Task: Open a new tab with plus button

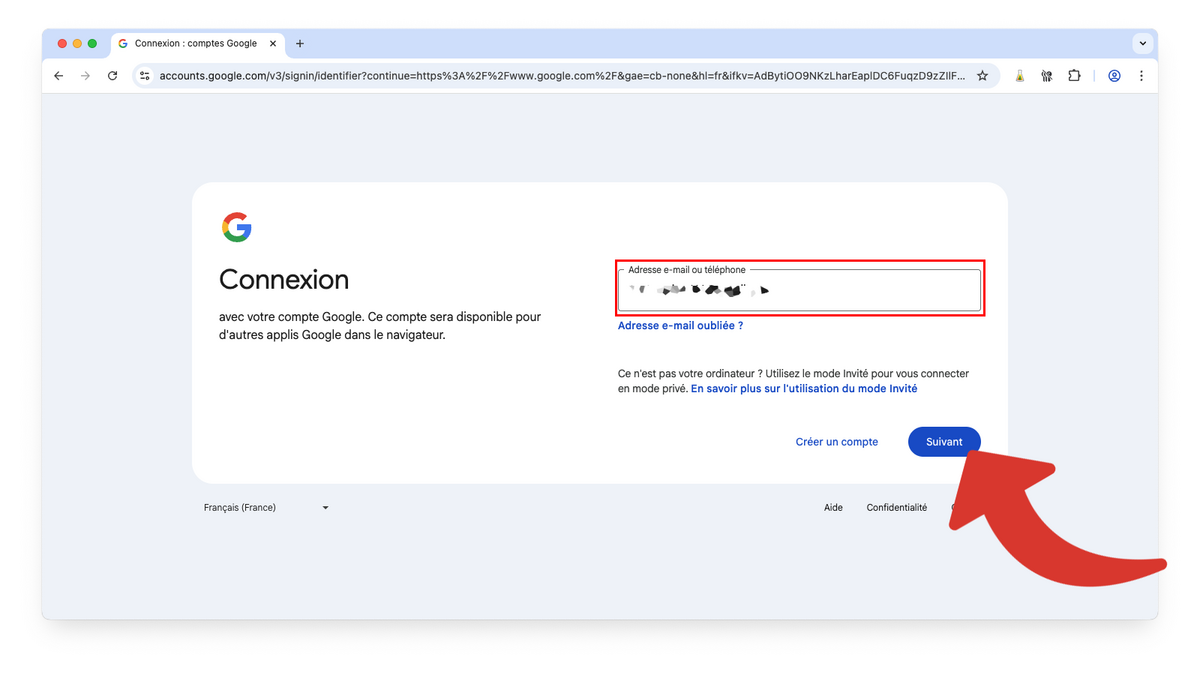Action: coord(299,44)
